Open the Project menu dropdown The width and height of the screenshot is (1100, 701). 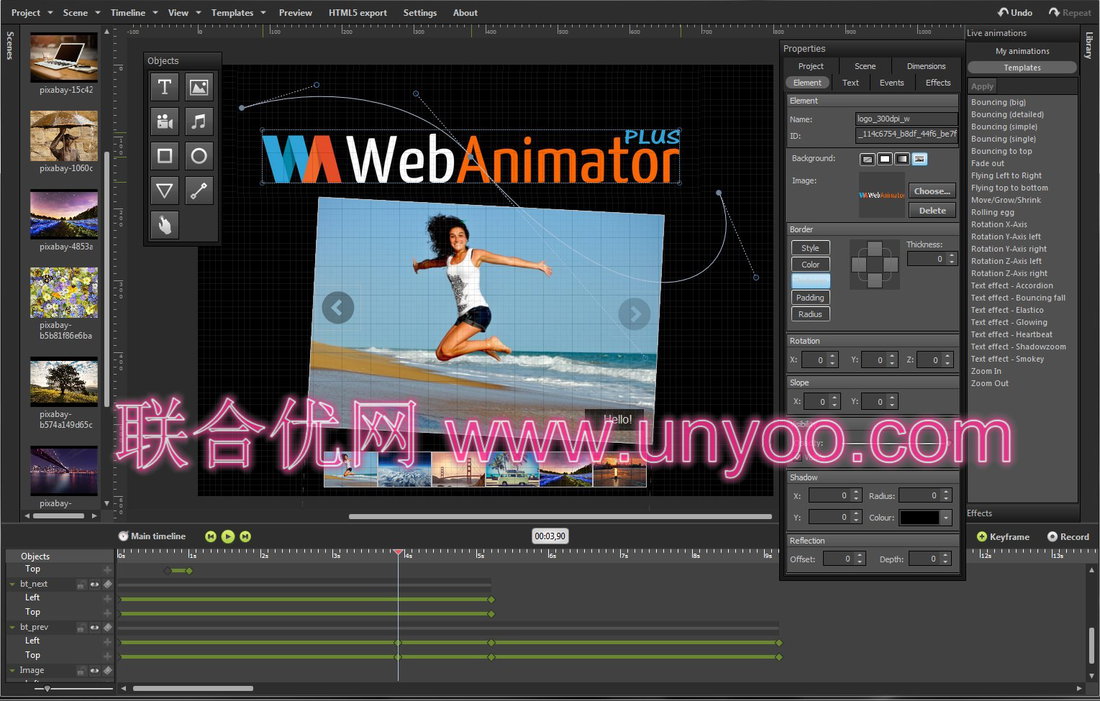click(x=31, y=13)
